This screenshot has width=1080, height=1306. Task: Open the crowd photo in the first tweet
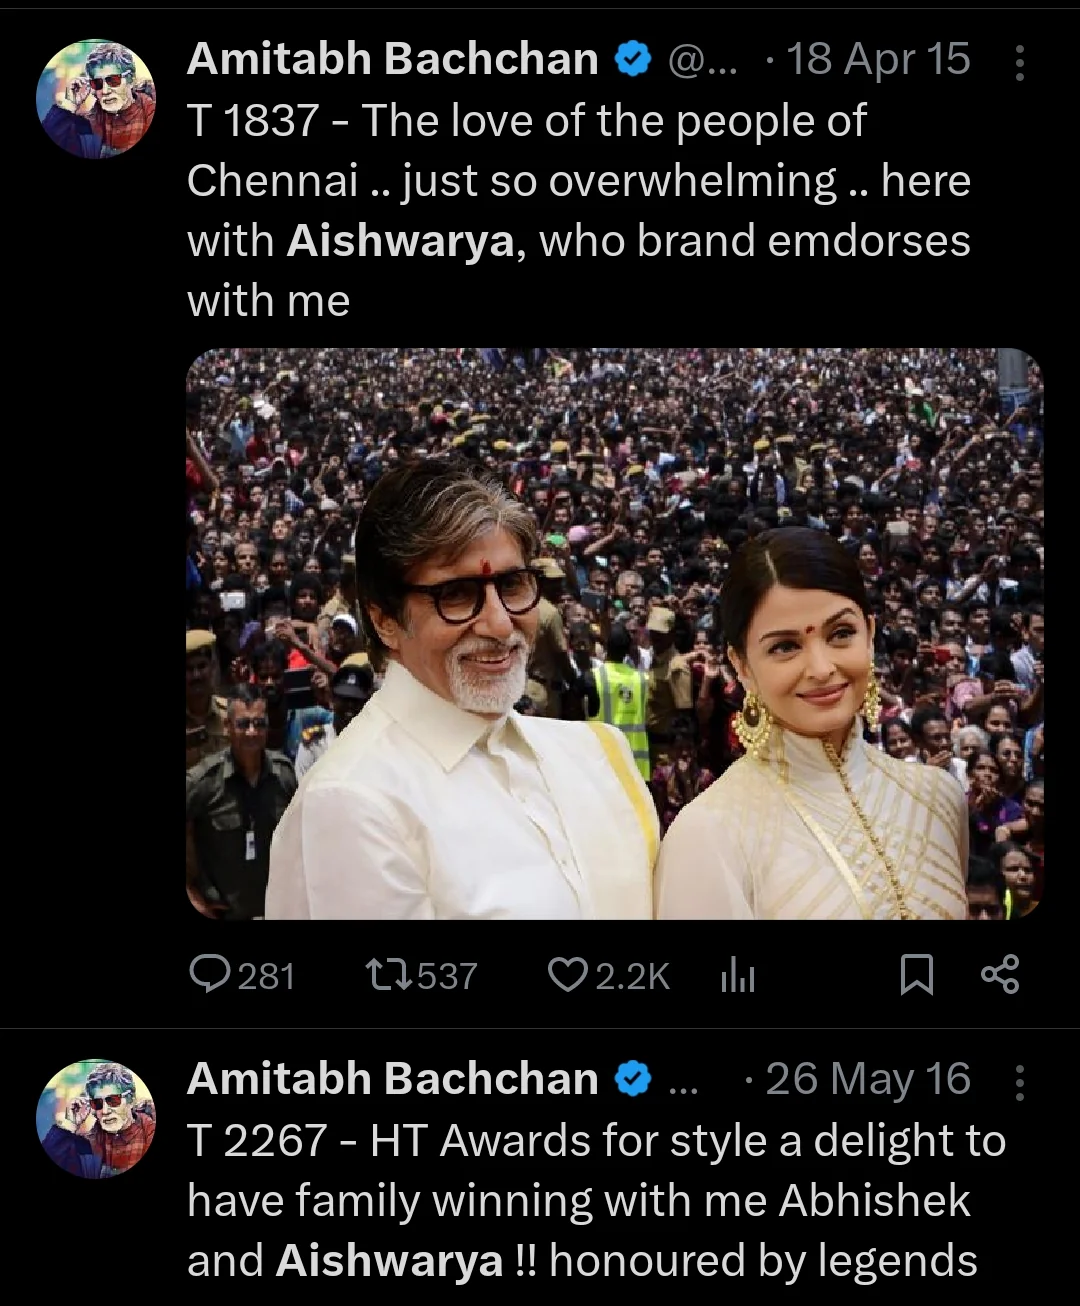[x=614, y=633]
